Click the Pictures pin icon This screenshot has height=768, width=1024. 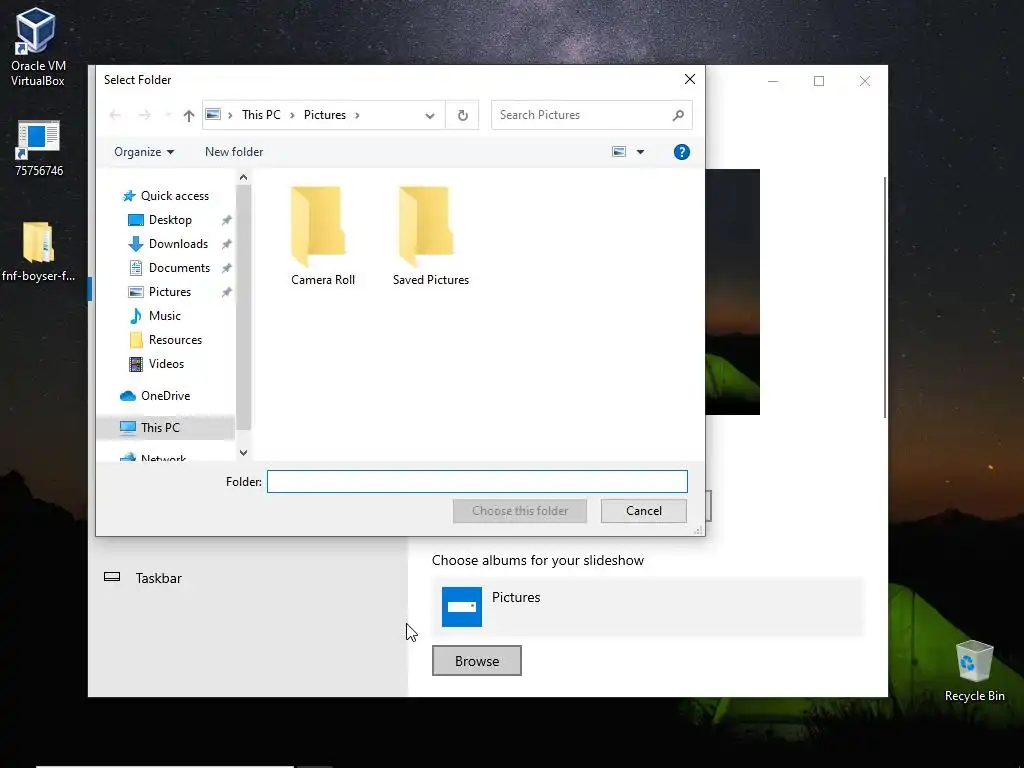(226, 293)
